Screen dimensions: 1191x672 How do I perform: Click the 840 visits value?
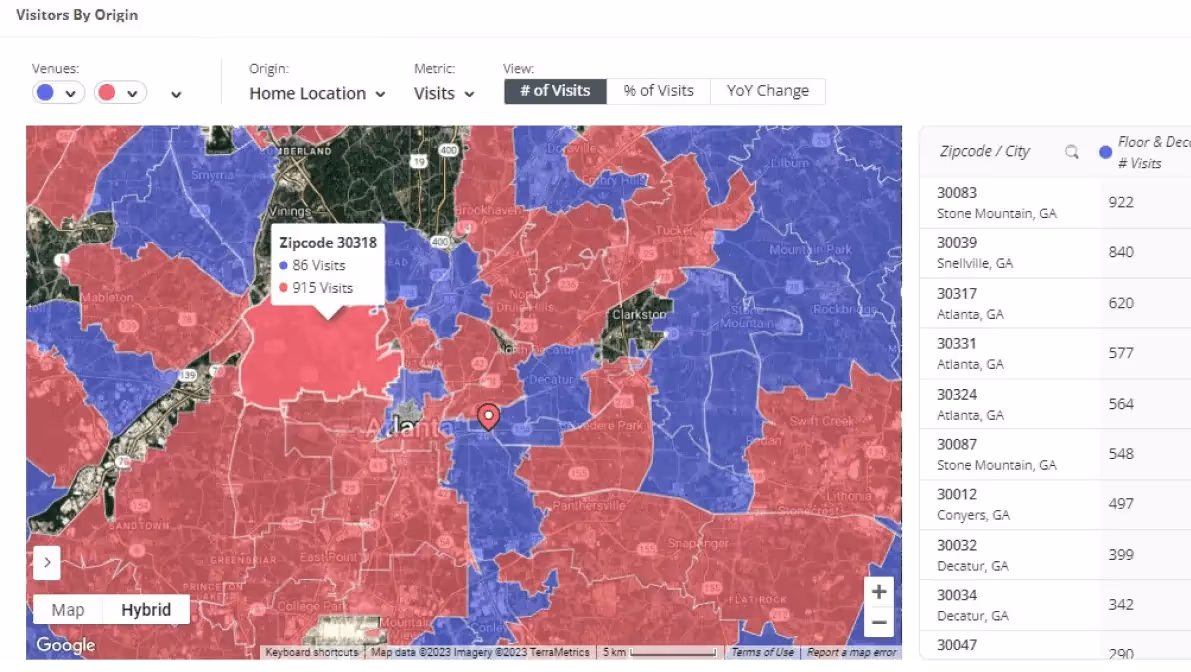coord(1121,253)
